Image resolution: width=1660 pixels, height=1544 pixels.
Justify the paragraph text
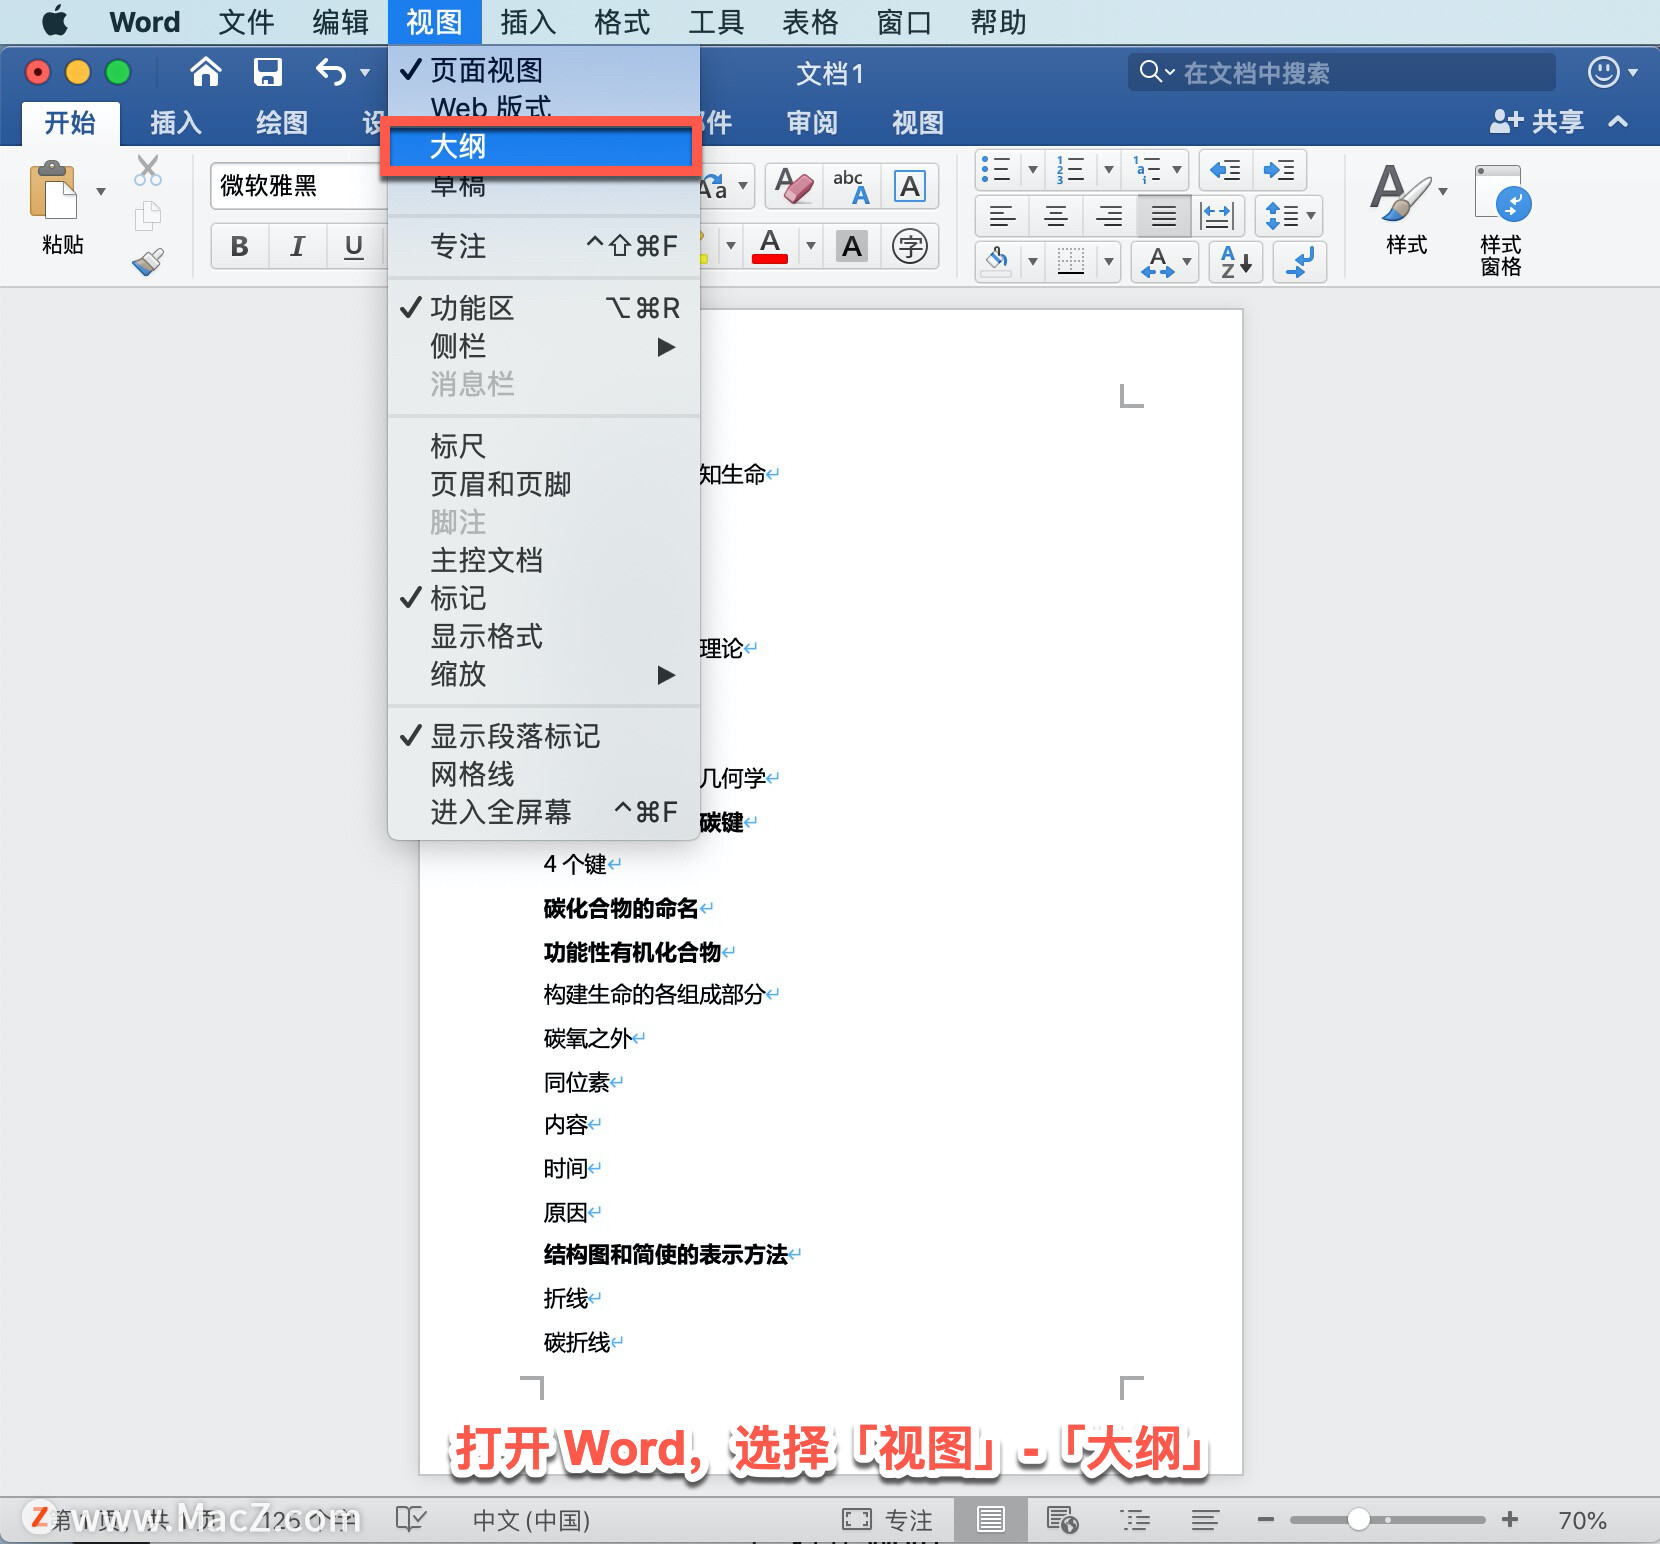point(1163,215)
